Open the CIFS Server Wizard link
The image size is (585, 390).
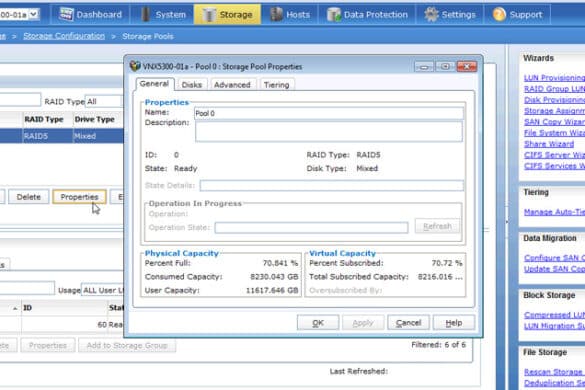point(554,155)
